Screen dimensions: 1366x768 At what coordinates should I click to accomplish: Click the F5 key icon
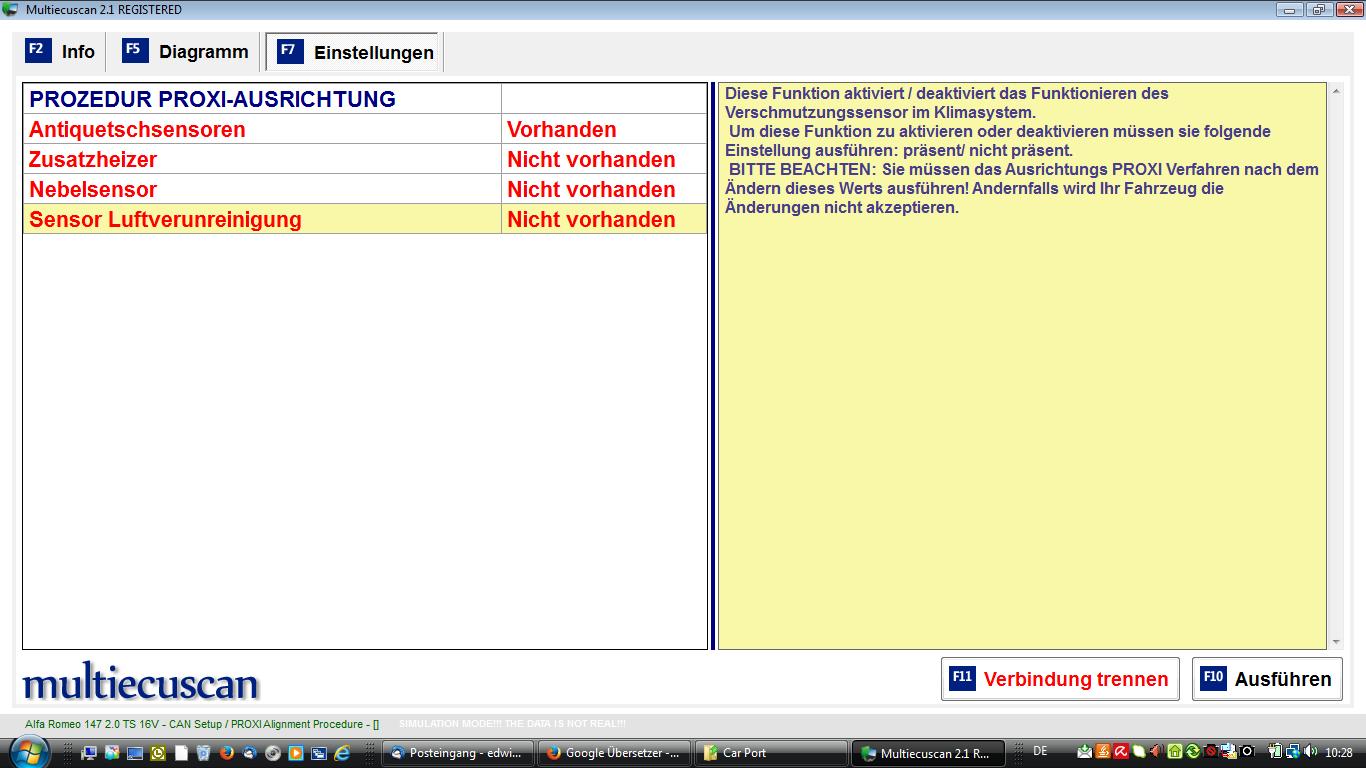pyautogui.click(x=134, y=50)
